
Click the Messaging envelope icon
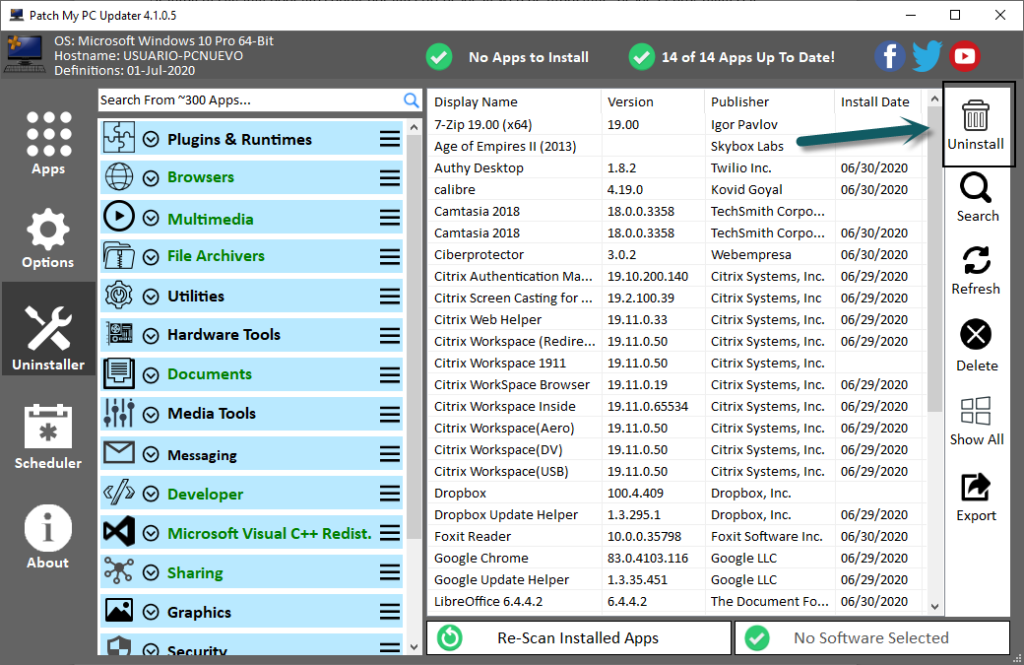(x=119, y=452)
